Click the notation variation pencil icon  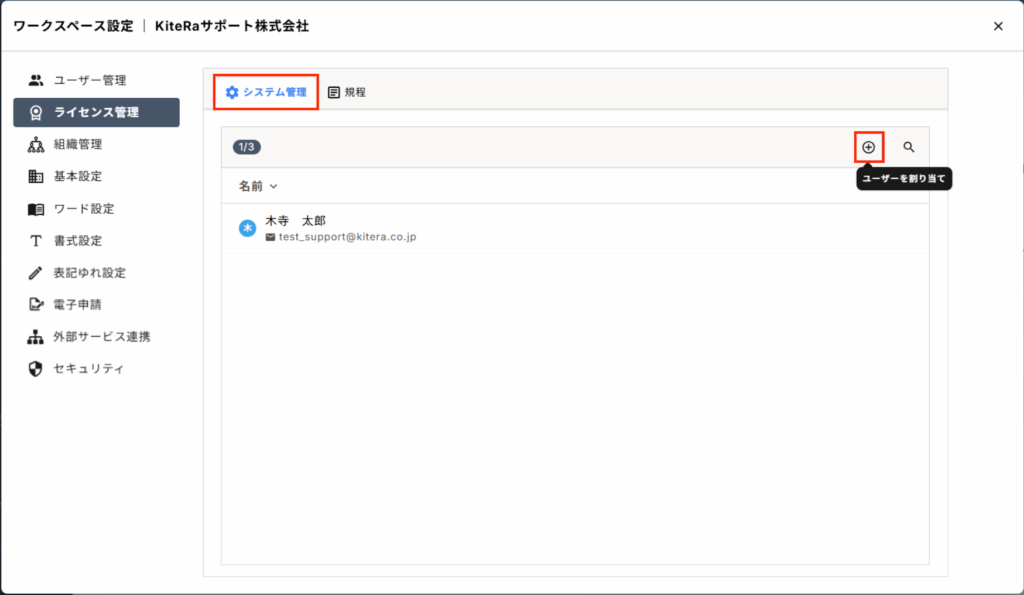pos(36,273)
